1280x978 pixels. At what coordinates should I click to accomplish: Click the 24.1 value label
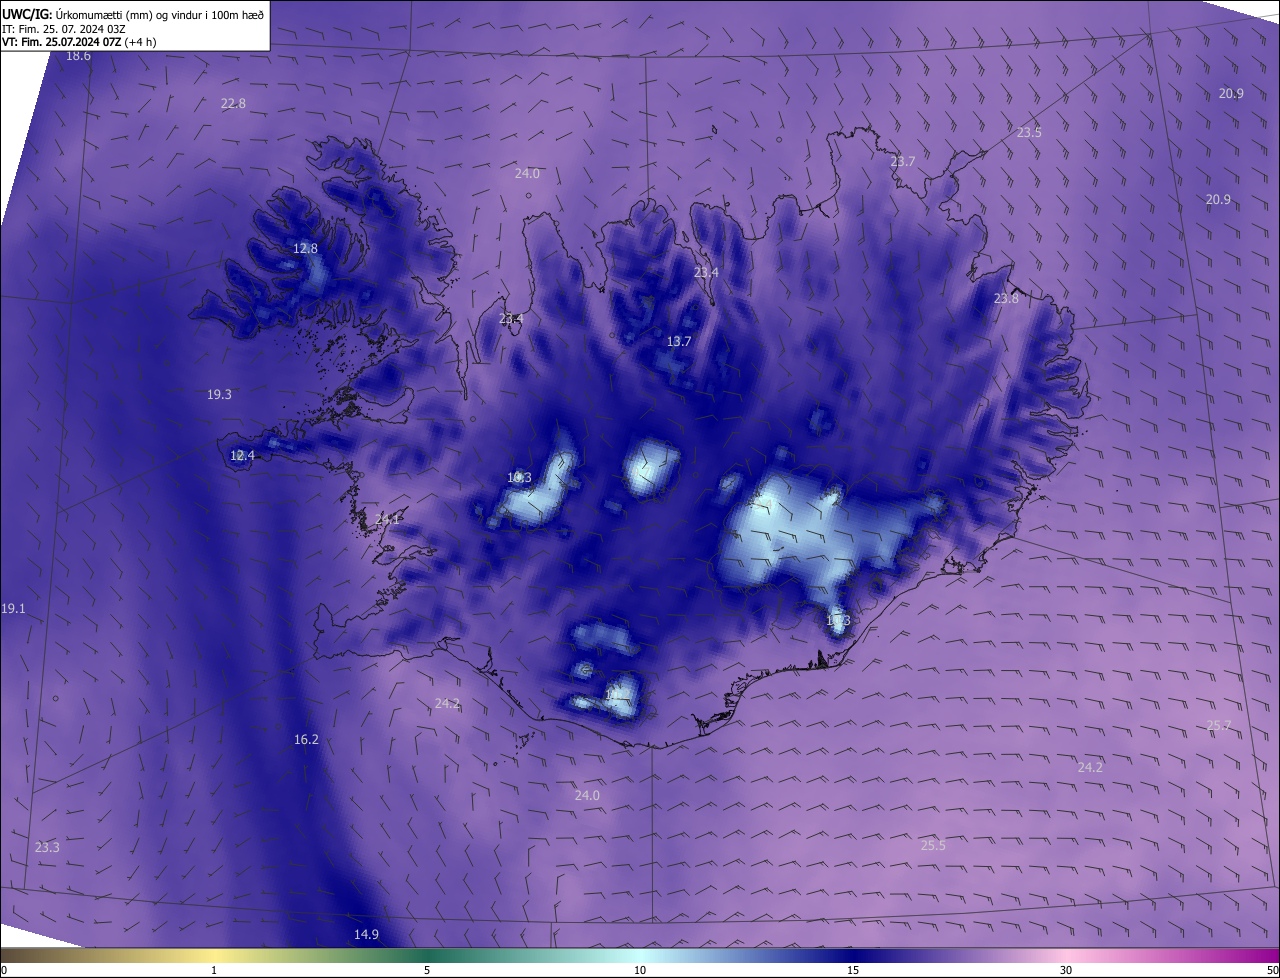click(388, 519)
